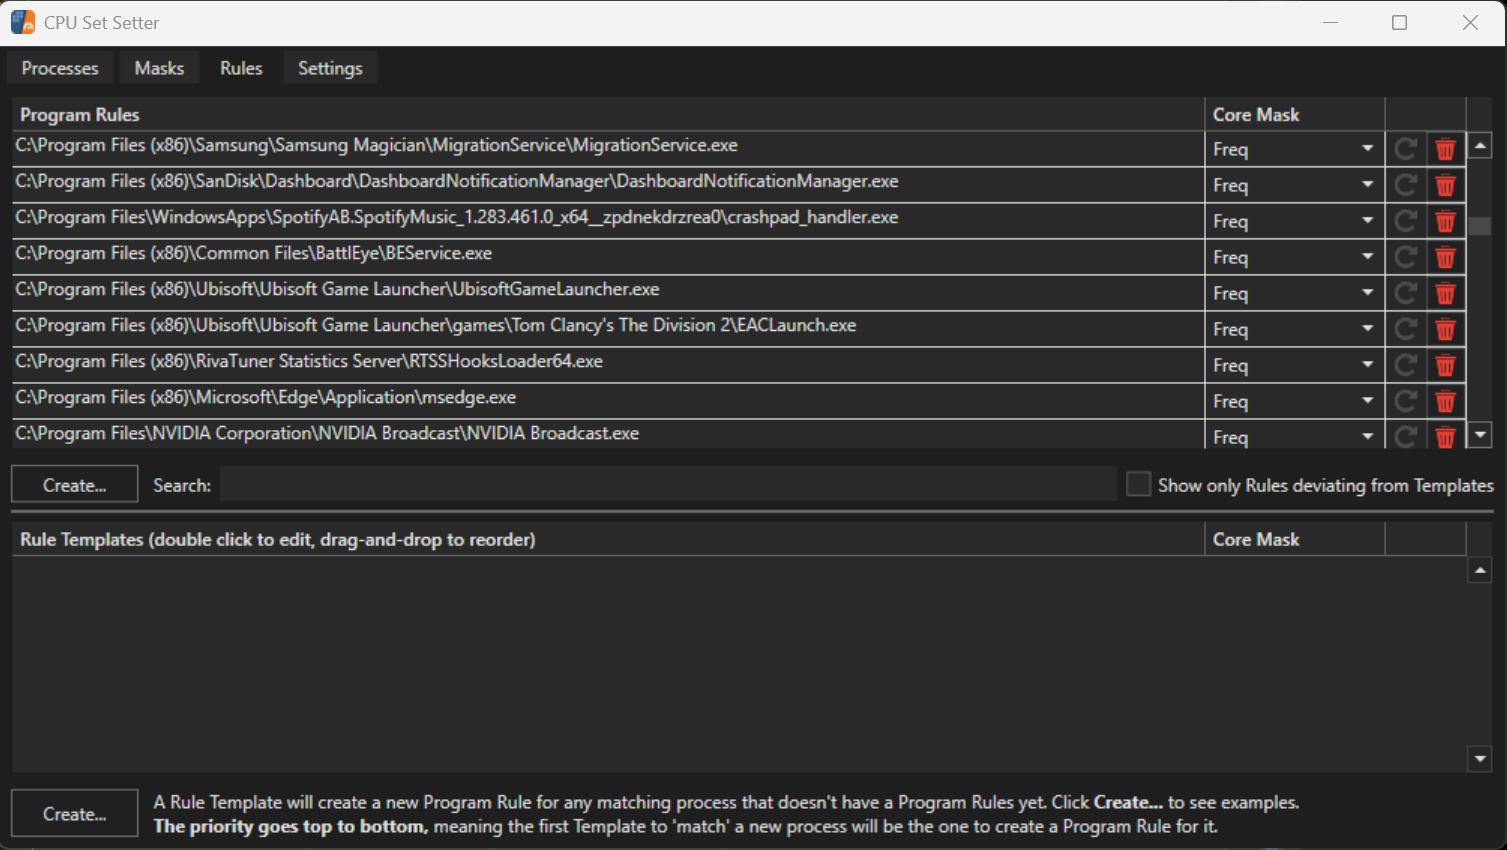Viewport: 1507px width, 850px height.
Task: Select the Microsoft Edge msedge.exe path
Action: point(266,397)
